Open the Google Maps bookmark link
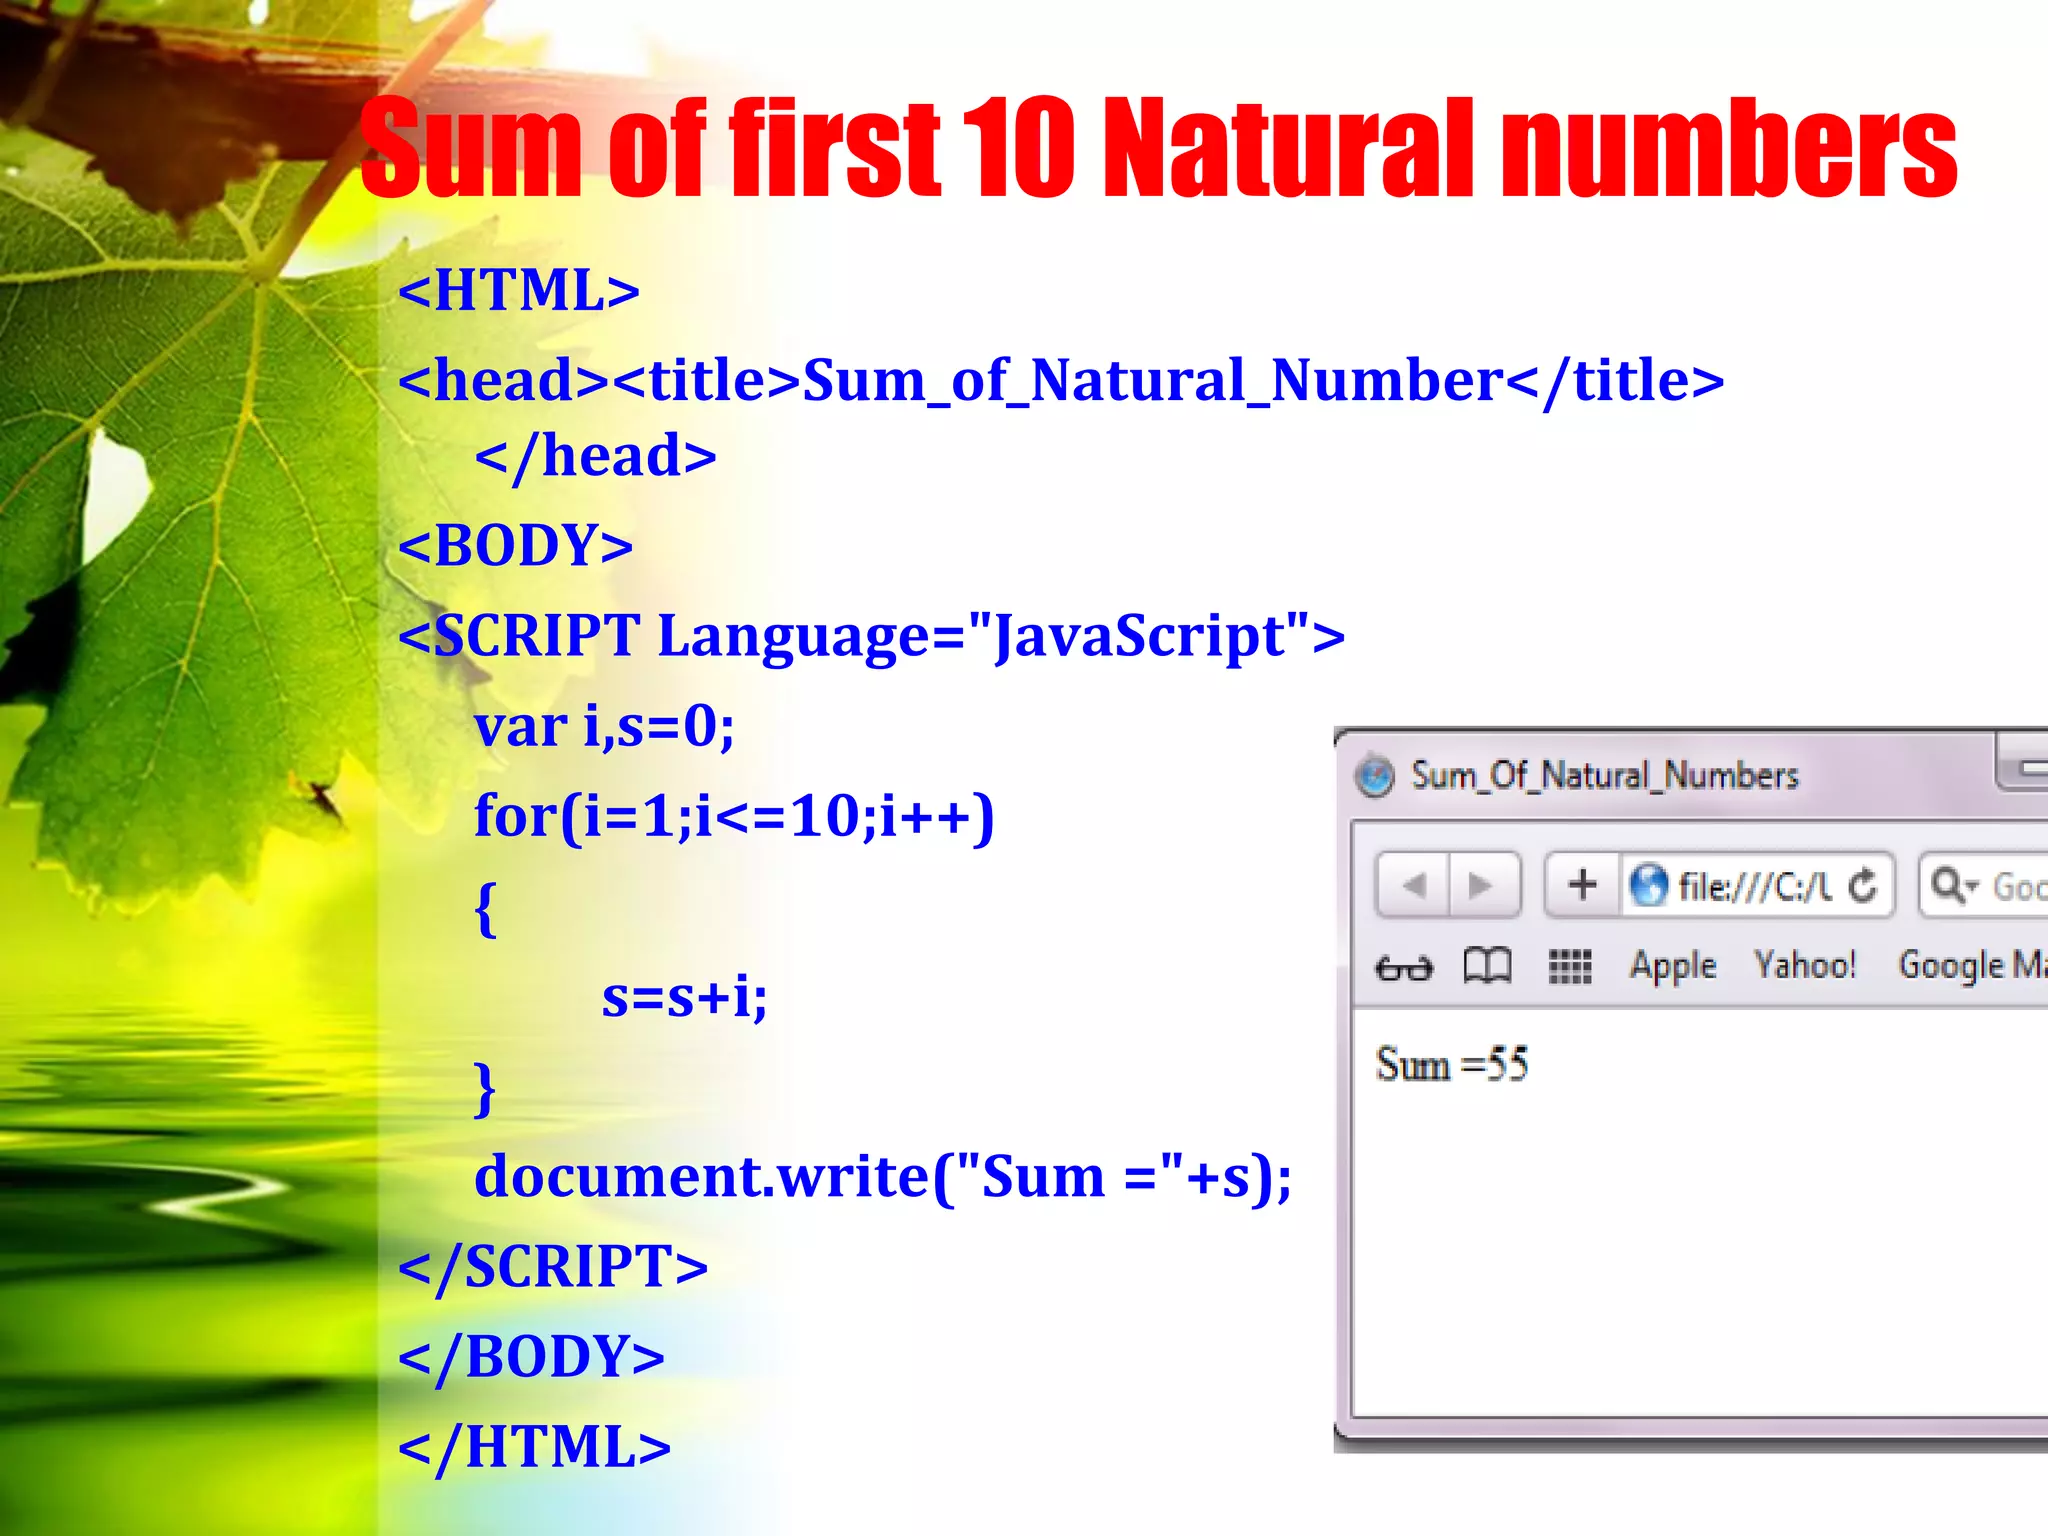The height and width of the screenshot is (1536, 2048). coord(1973,966)
